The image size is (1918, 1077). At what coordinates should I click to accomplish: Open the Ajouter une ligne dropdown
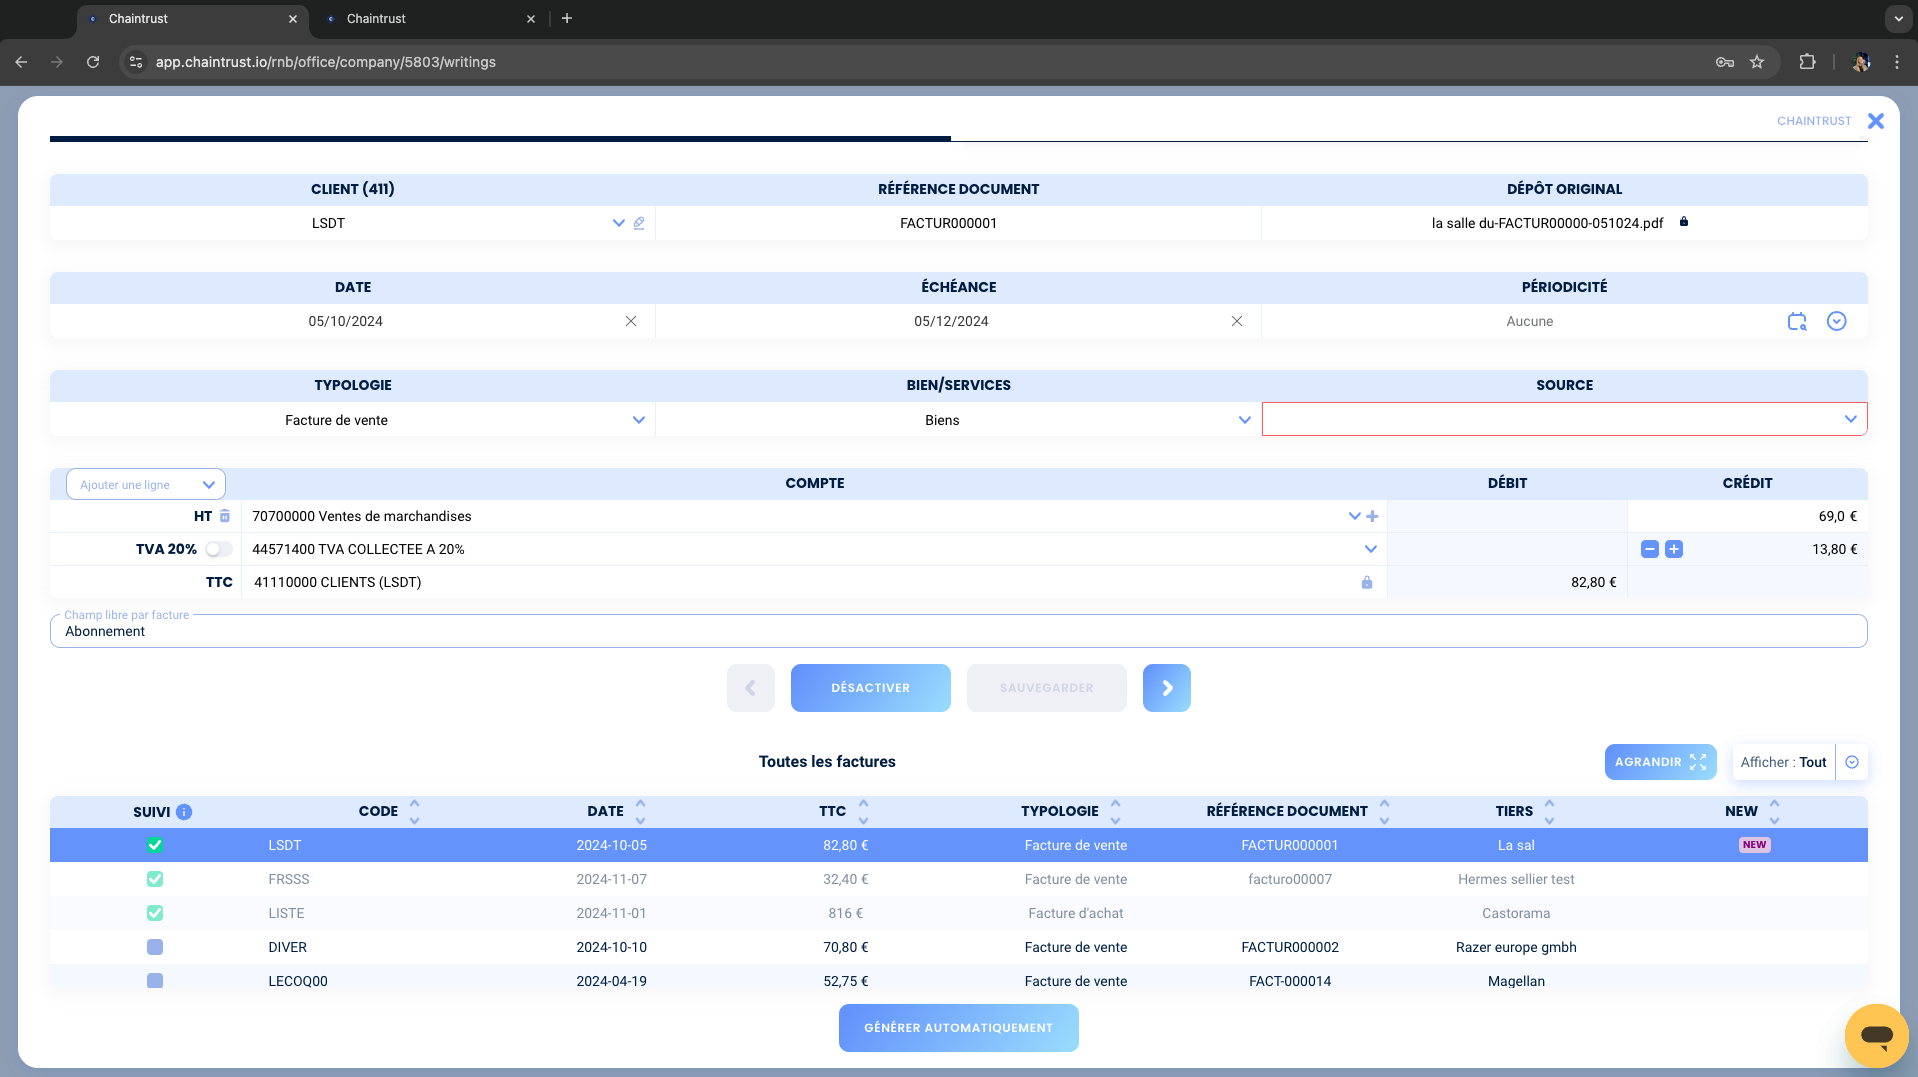[146, 485]
